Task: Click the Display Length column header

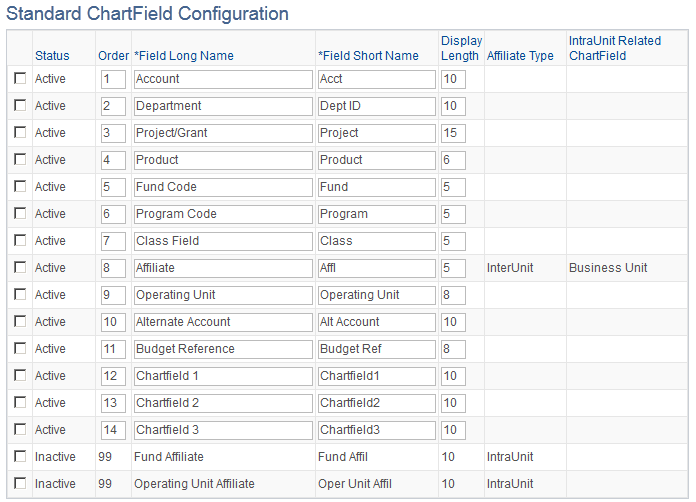Action: [x=461, y=48]
